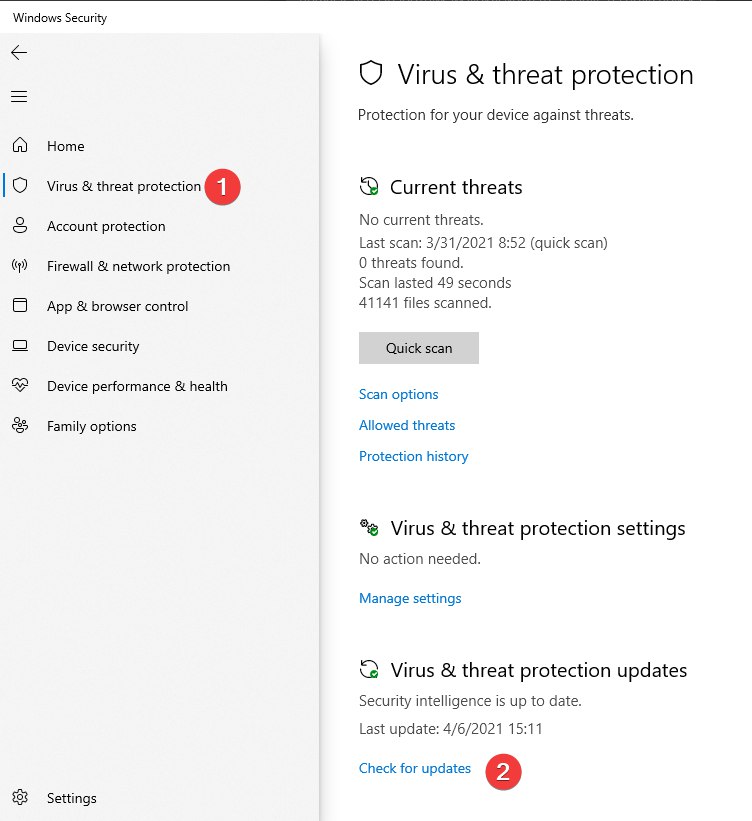The image size is (752, 821).
Task: Click the Firewall antenna icon
Action: [20, 265]
